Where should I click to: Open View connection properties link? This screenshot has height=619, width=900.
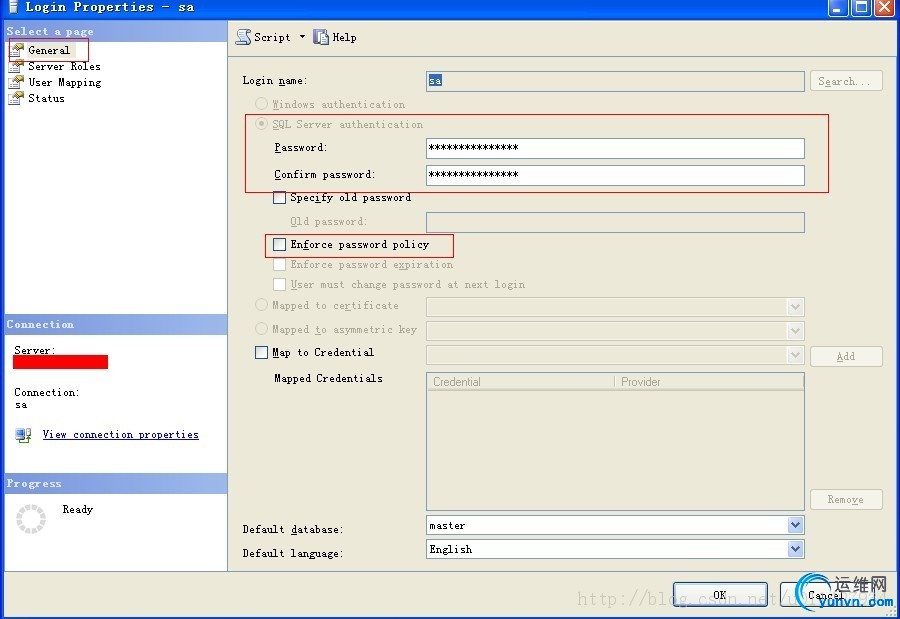click(121, 435)
